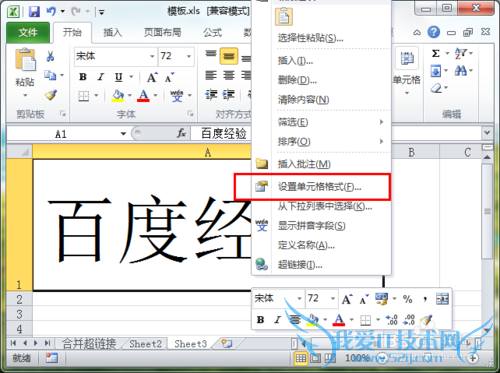Increase font size in ribbon
This screenshot has height=373, width=500.
[x=152, y=77]
